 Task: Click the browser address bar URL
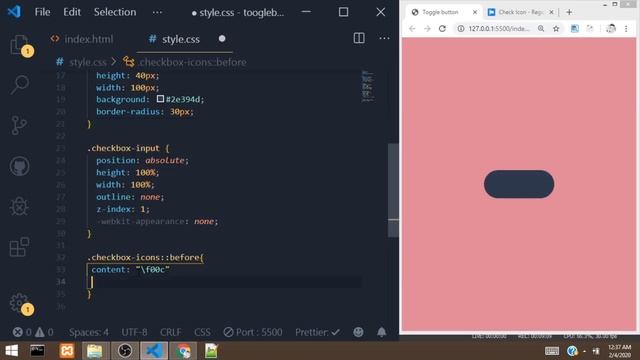(x=499, y=29)
